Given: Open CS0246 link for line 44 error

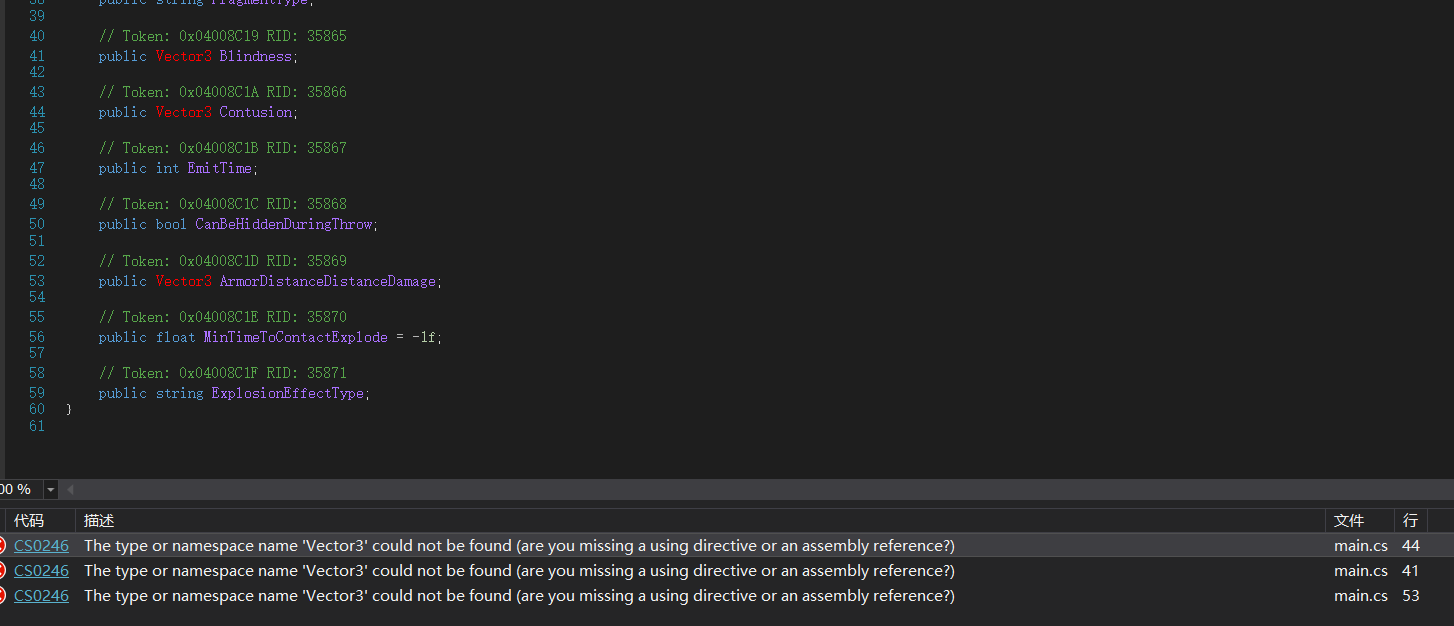Looking at the screenshot, I should (x=41, y=545).
